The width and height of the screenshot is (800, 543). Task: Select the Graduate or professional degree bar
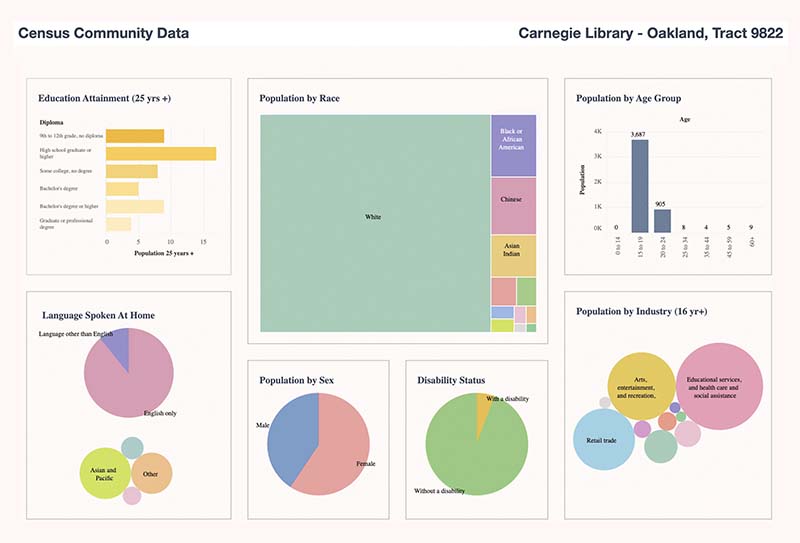click(118, 224)
